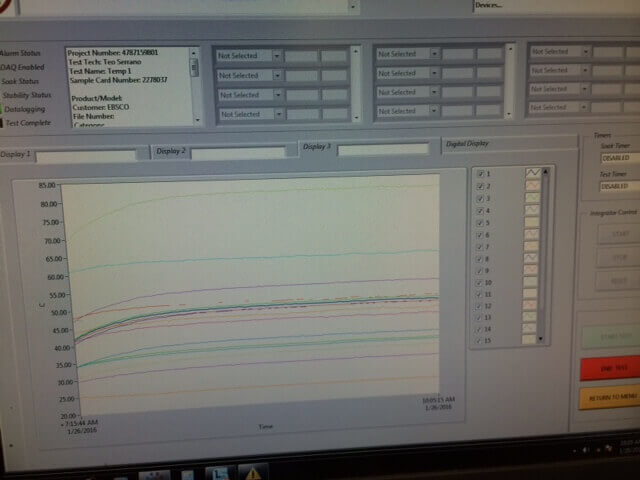
Task: Click the red END TEST button
Action: point(609,368)
